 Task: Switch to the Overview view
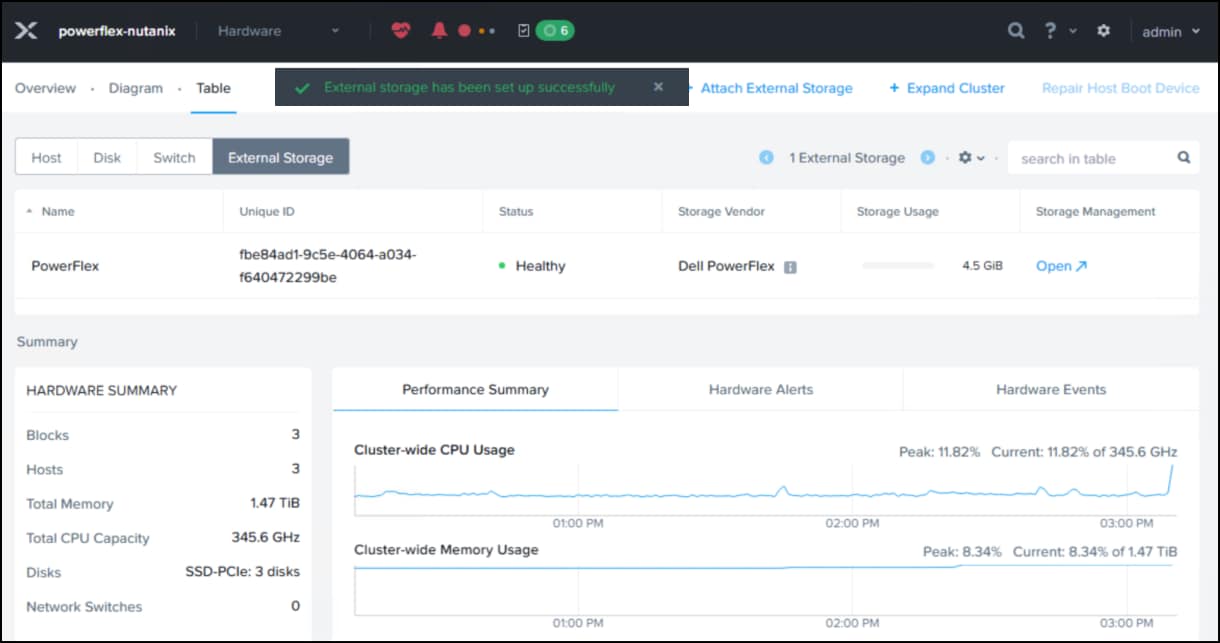pyautogui.click(x=46, y=88)
